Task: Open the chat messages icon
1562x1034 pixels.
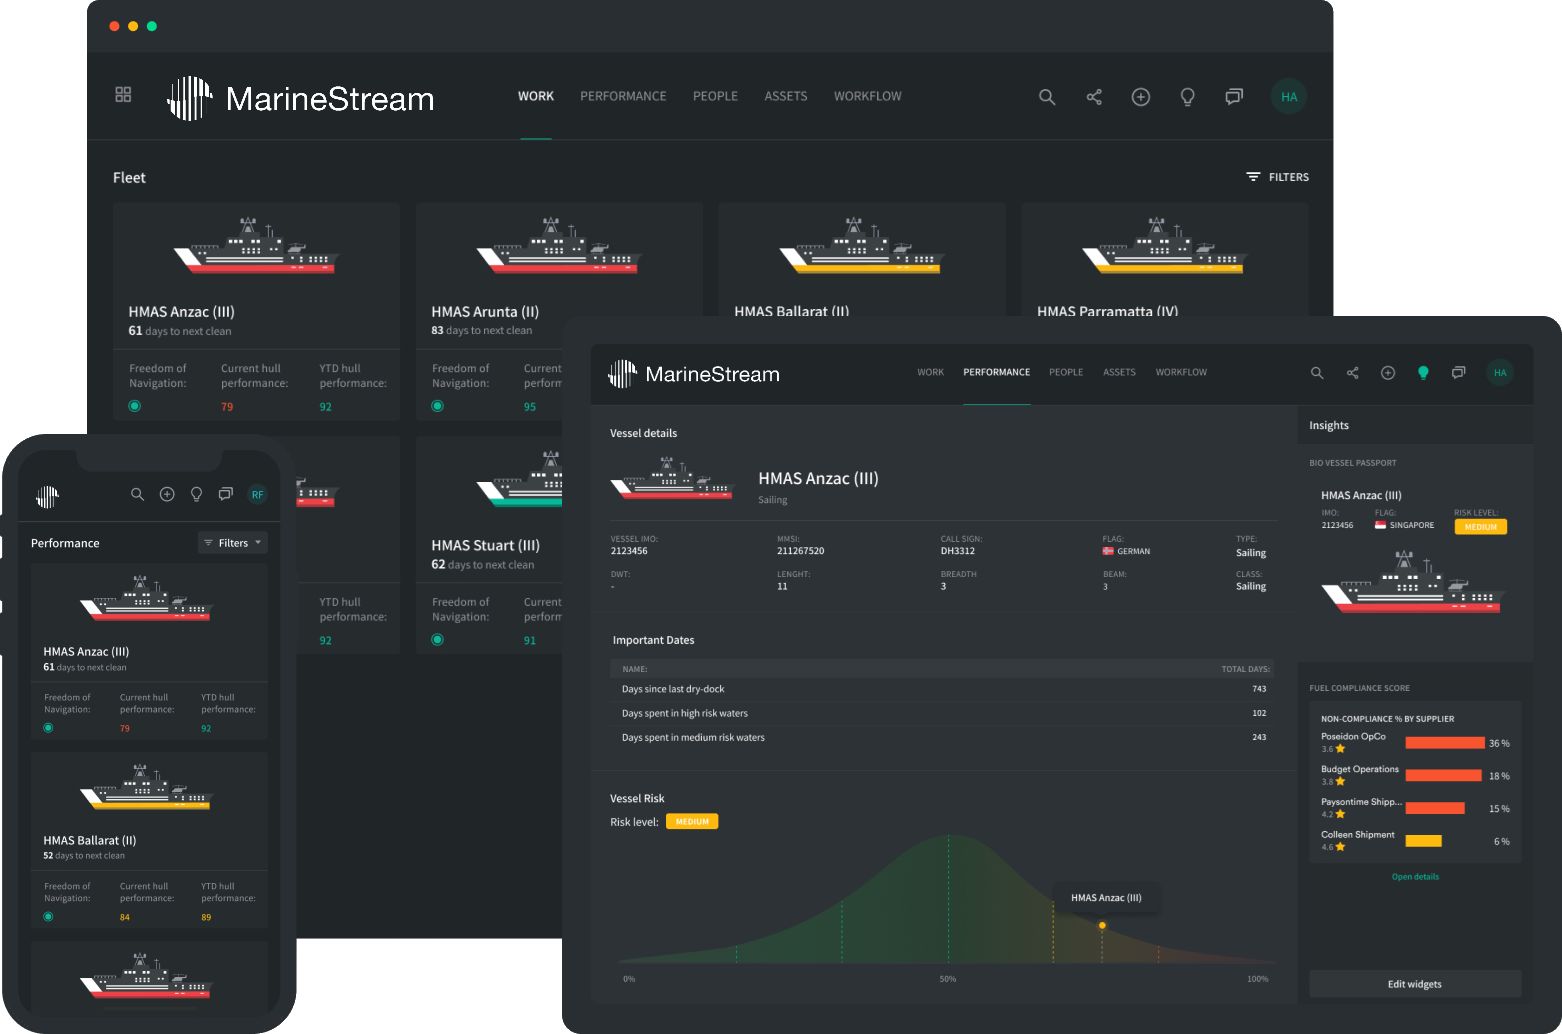Action: [x=1233, y=97]
